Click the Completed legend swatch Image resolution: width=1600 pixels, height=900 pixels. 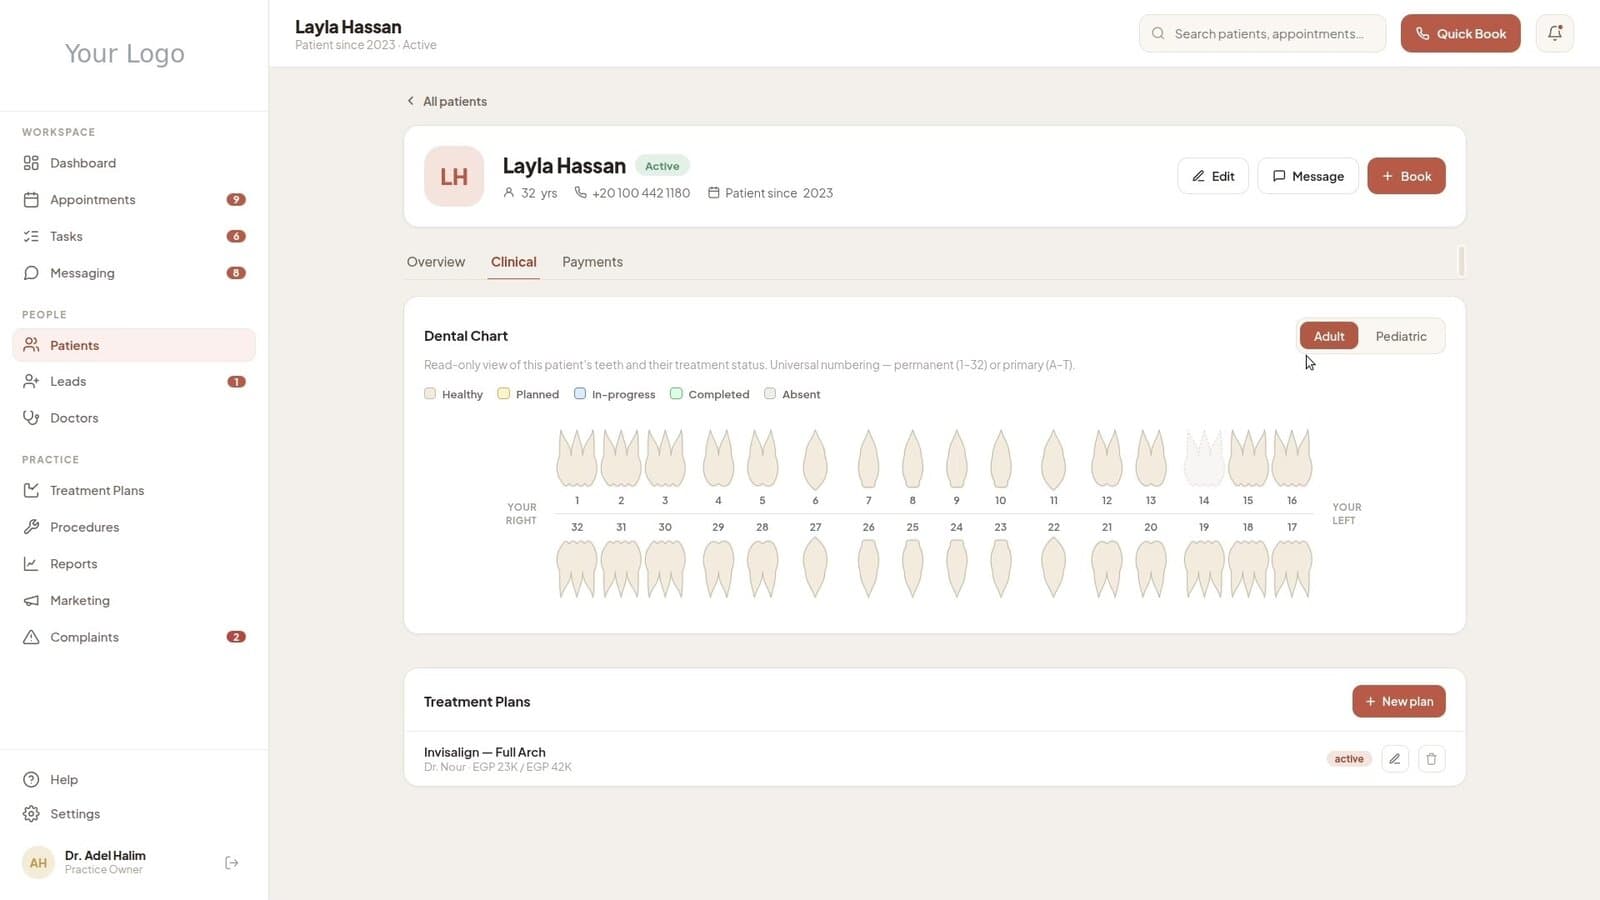pyautogui.click(x=676, y=394)
